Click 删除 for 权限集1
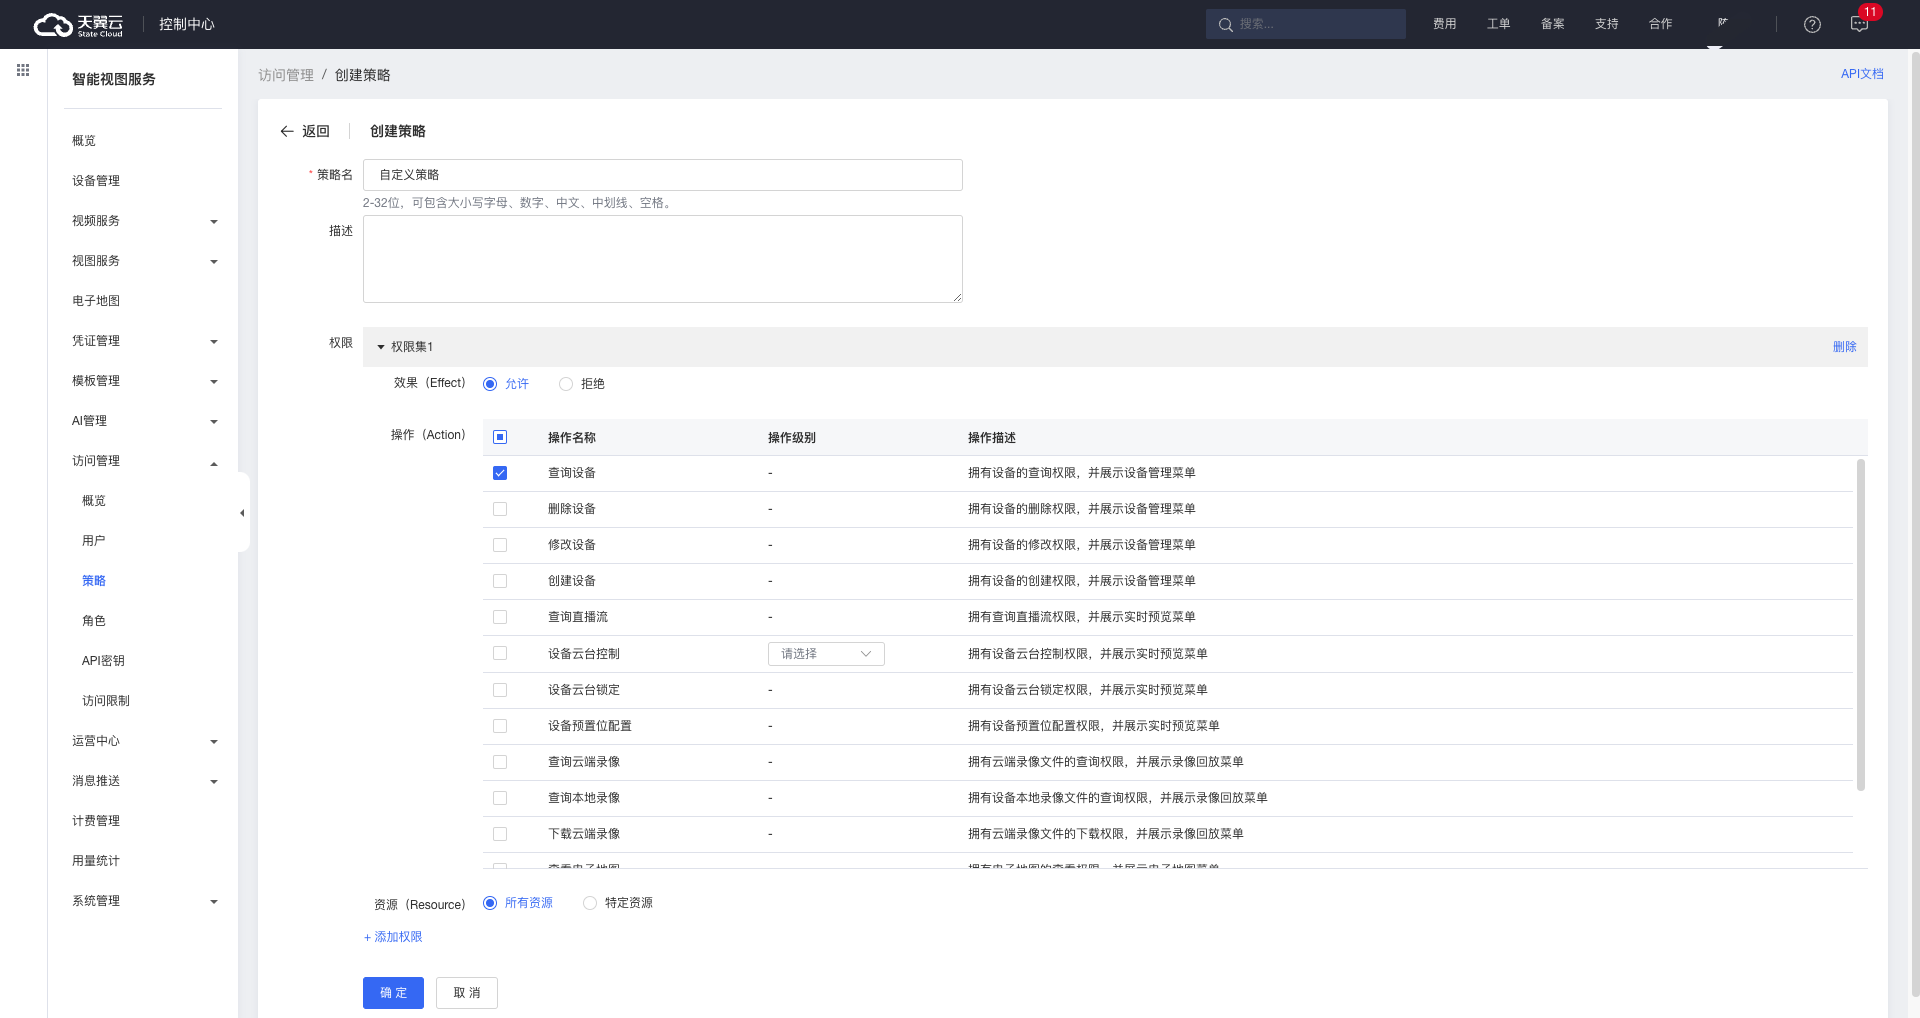Screen dimensions: 1920x1018 click(x=1845, y=347)
